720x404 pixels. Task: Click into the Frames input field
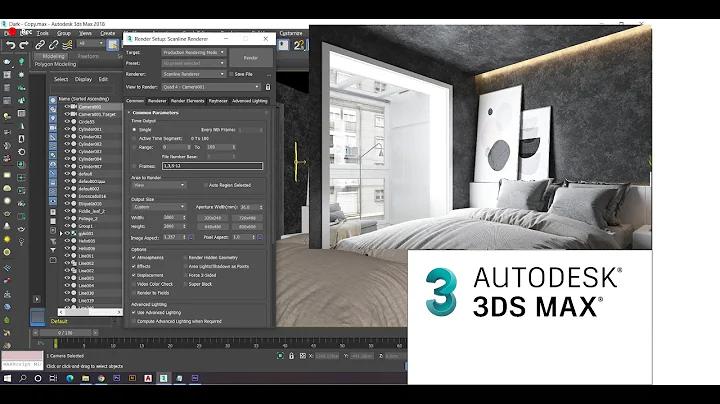[212, 166]
